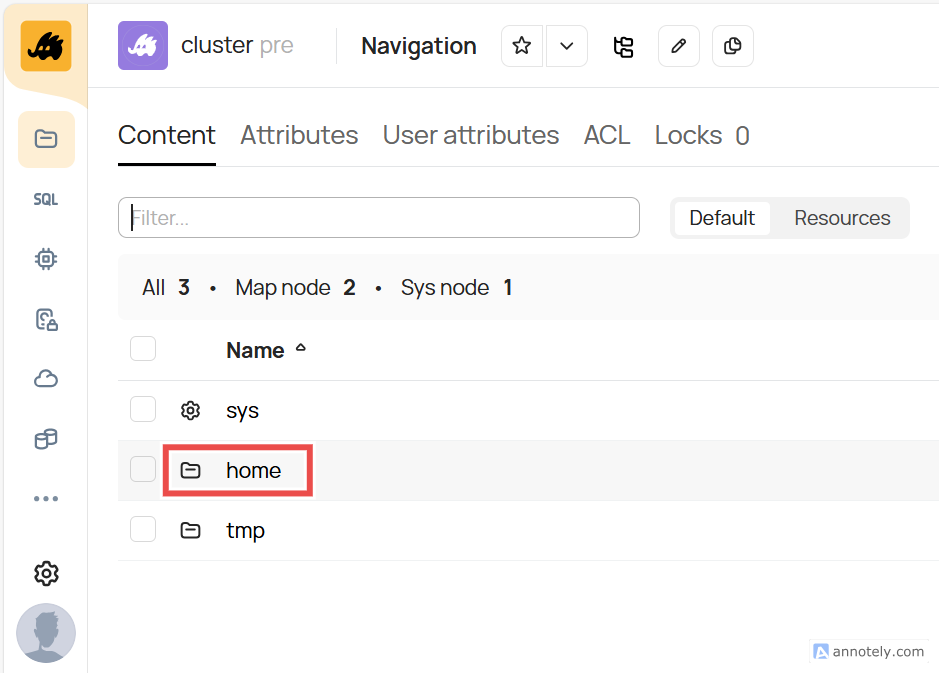The image size is (939, 673).
Task: Open settings gear in the sidebar
Action: pos(45,573)
